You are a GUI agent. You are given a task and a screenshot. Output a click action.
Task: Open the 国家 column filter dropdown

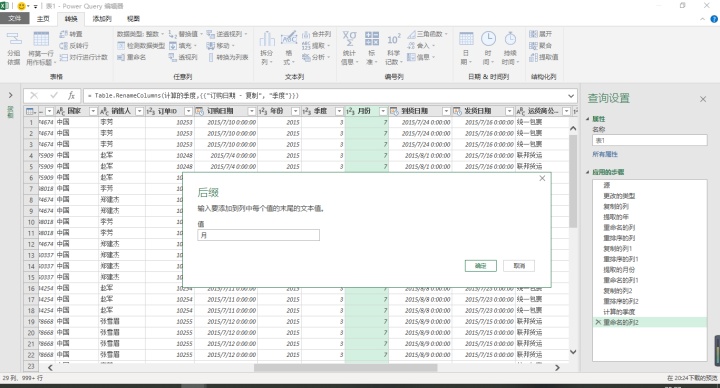93,111
